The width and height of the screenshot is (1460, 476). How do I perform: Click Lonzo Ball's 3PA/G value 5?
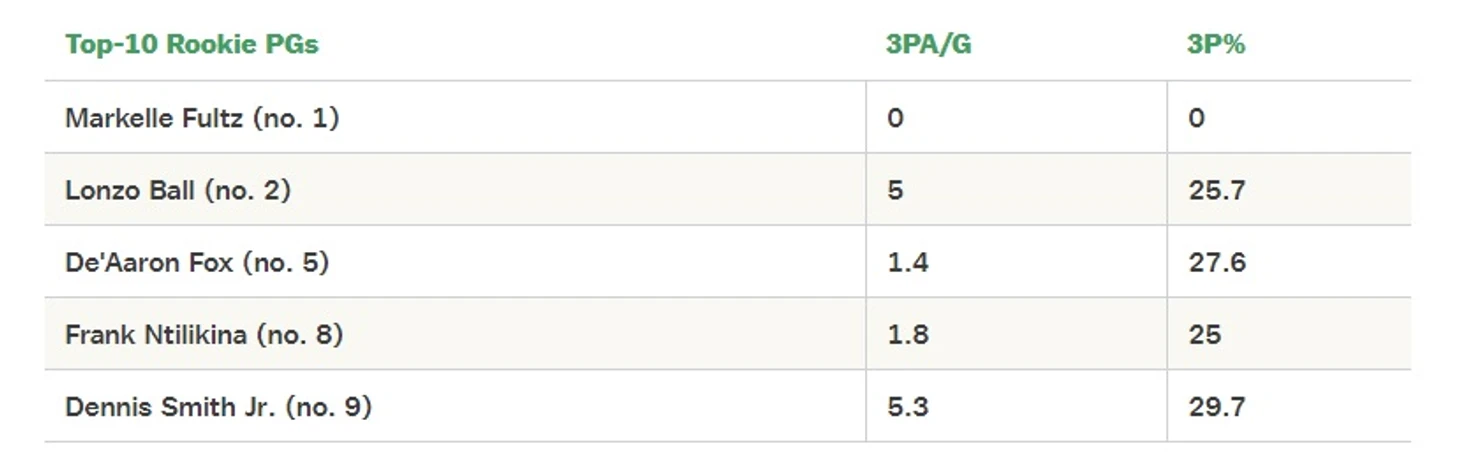(x=895, y=190)
